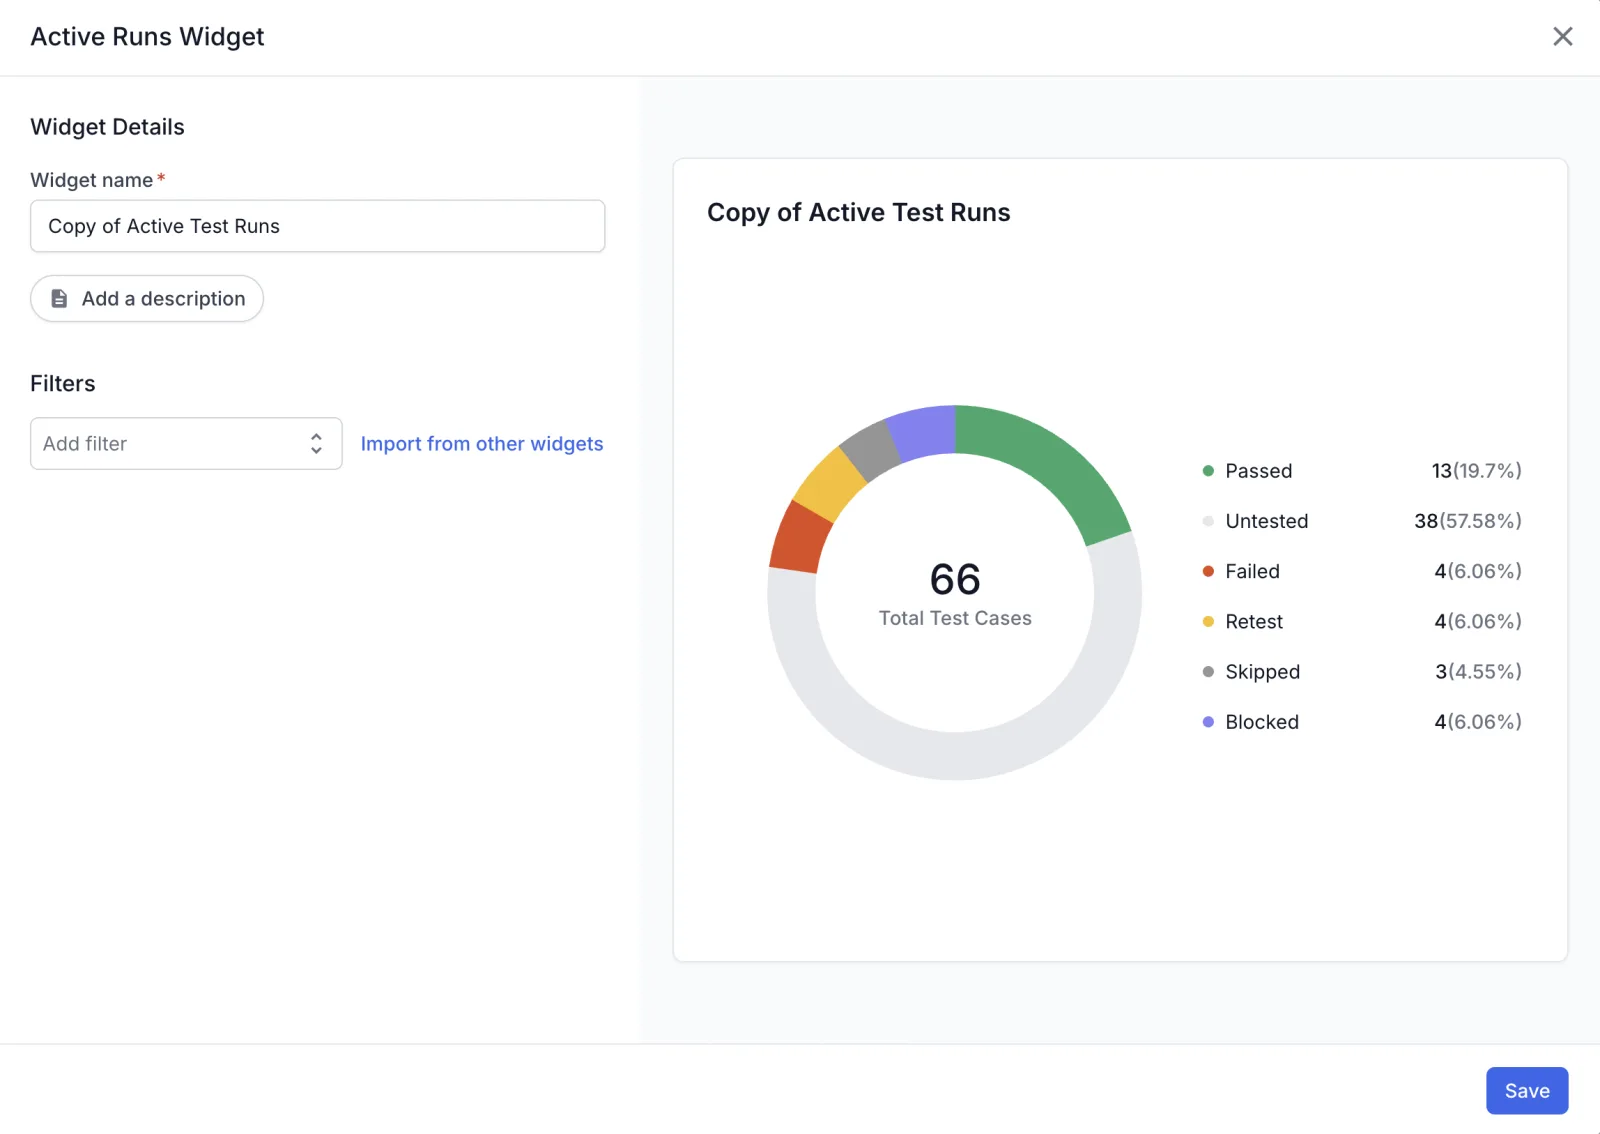Click the yellow Retest donut segment
The image size is (1600, 1134).
(x=827, y=486)
